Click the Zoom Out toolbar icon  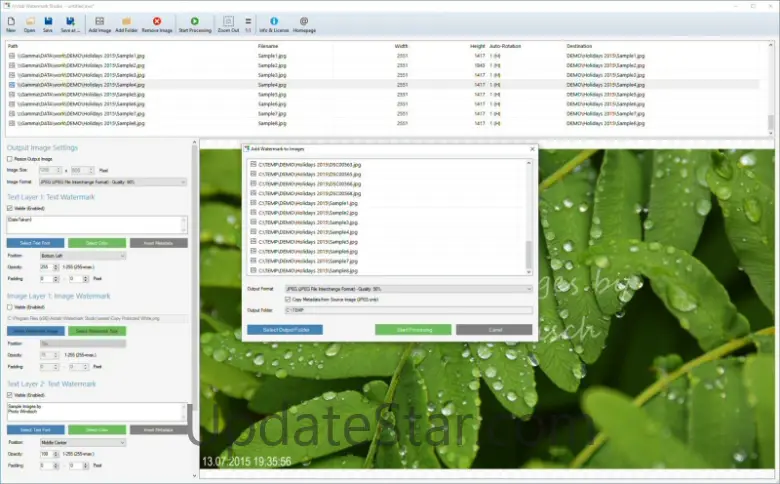coord(228,23)
